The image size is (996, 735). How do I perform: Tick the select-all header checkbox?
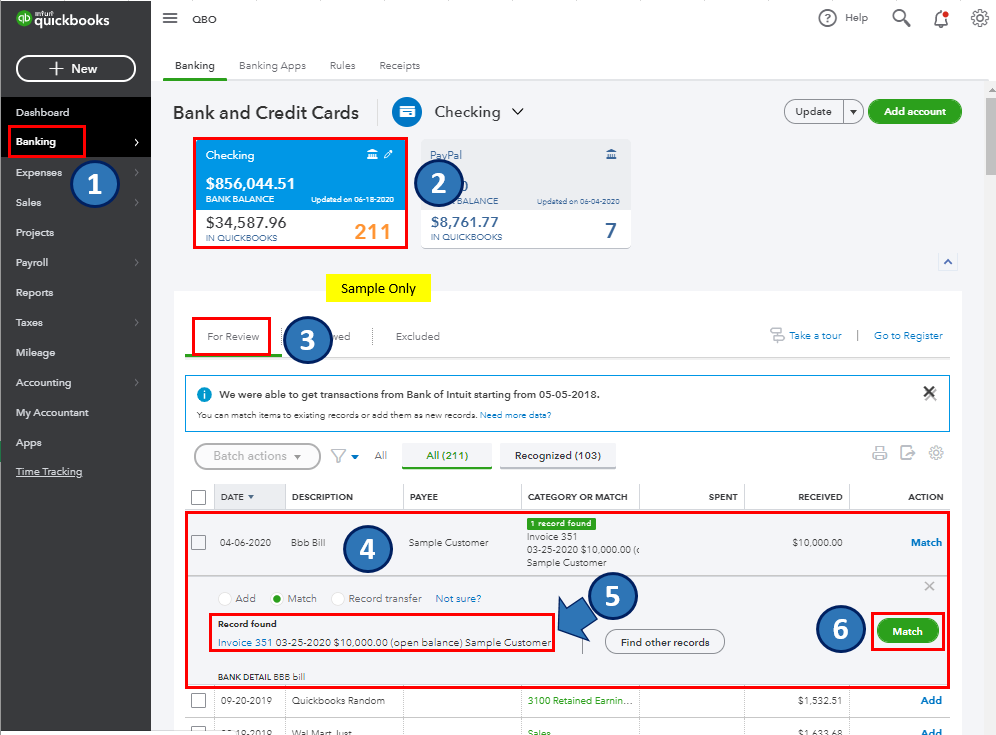(x=199, y=497)
